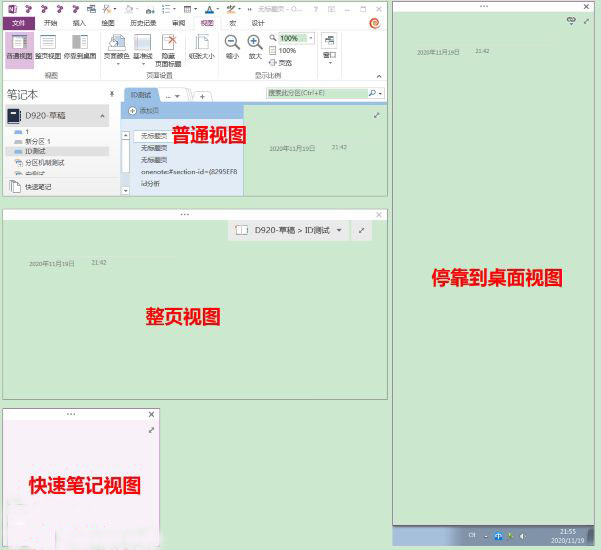601x550 pixels.
Task: Click the ribbon display options icon beside help
Action: 332,9
